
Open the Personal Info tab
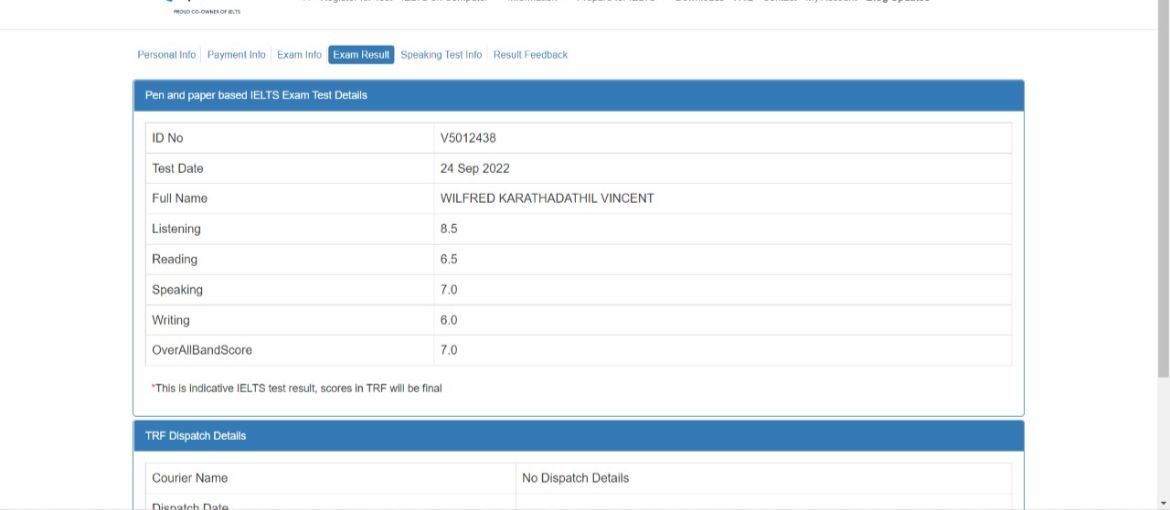click(x=166, y=55)
